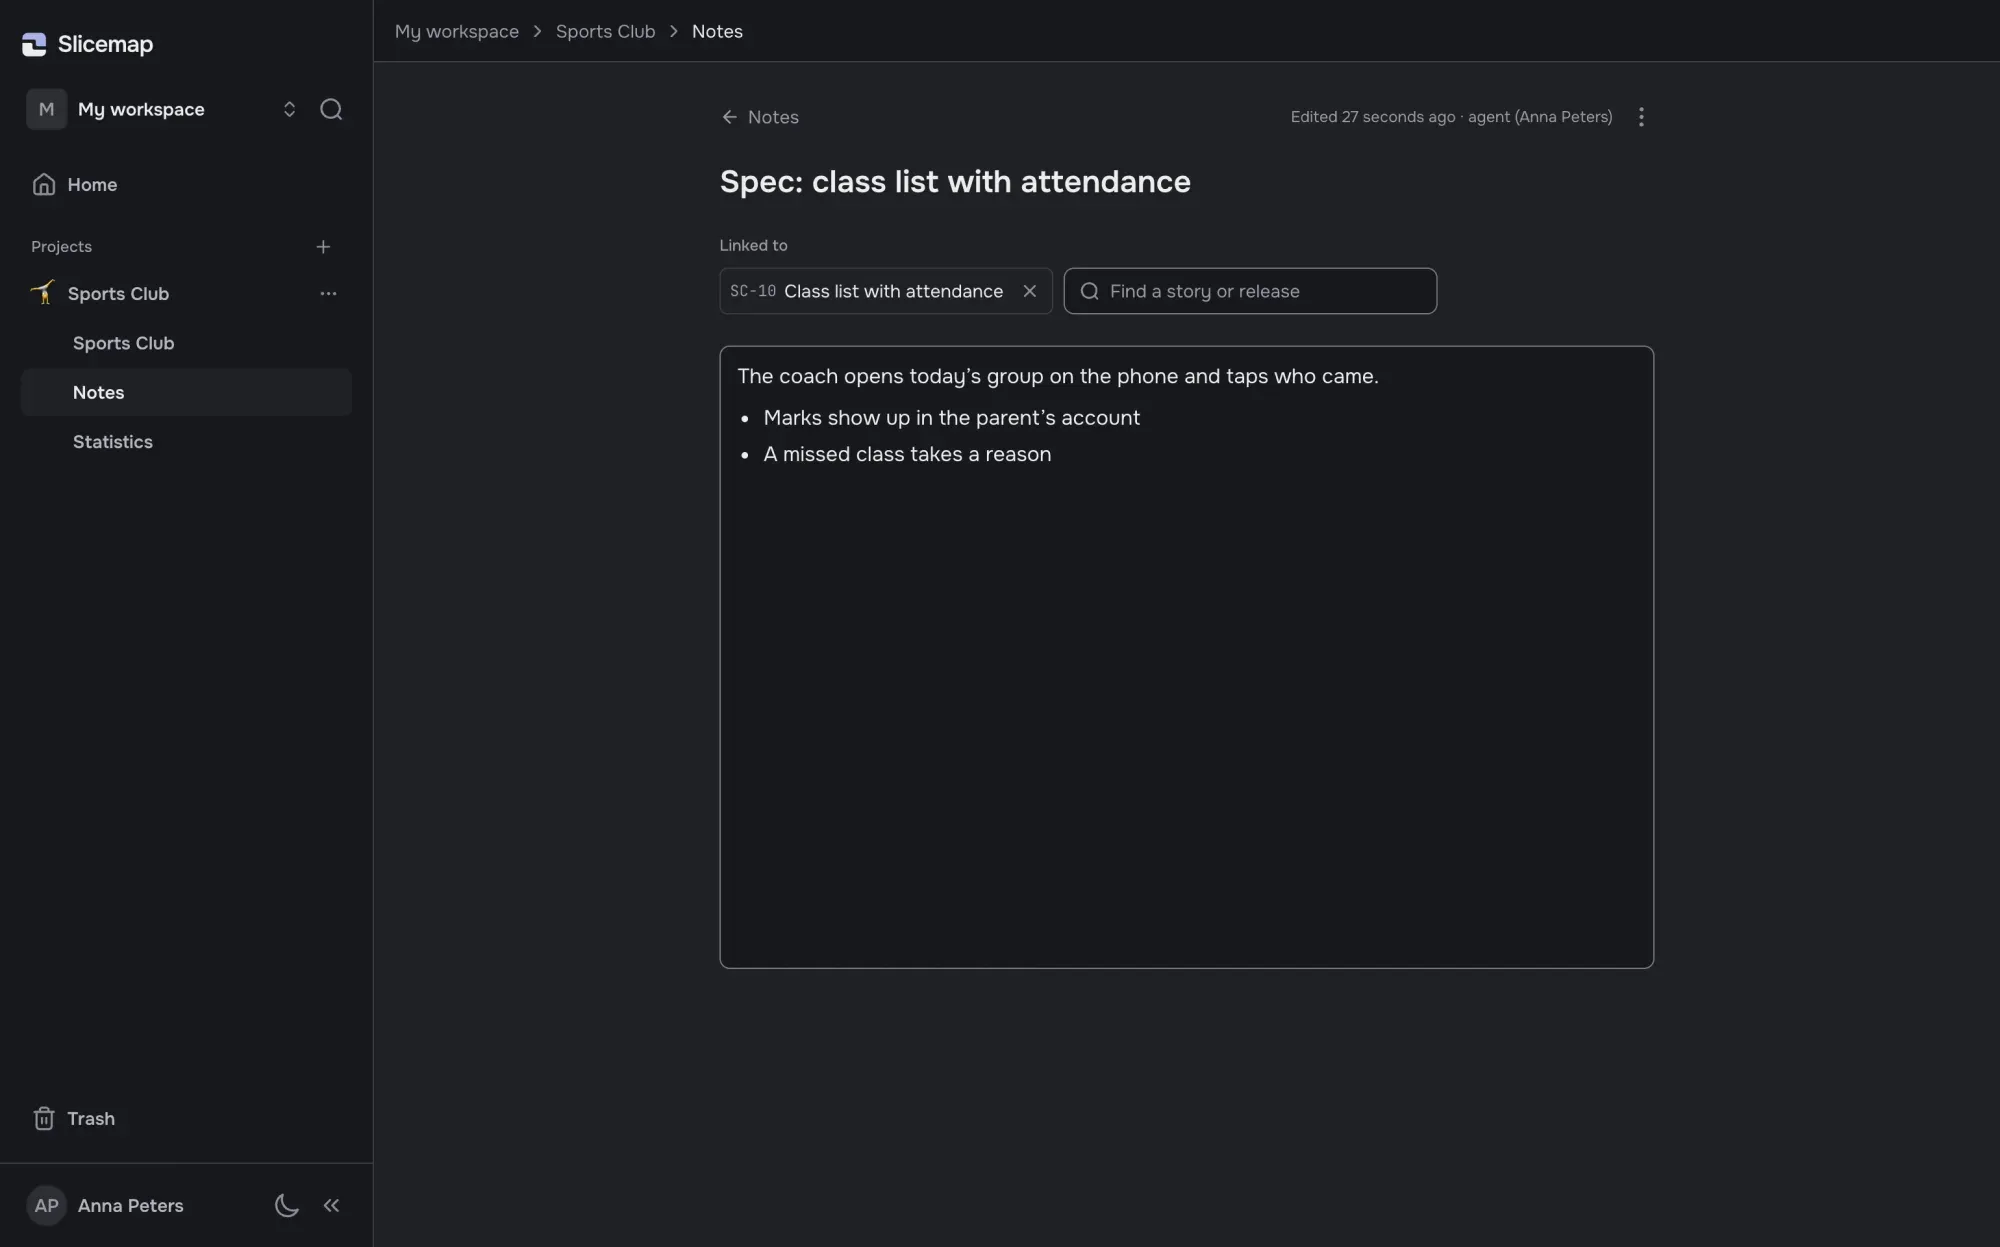Go to Home in the sidebar
This screenshot has height=1247, width=2000.
[x=186, y=184]
